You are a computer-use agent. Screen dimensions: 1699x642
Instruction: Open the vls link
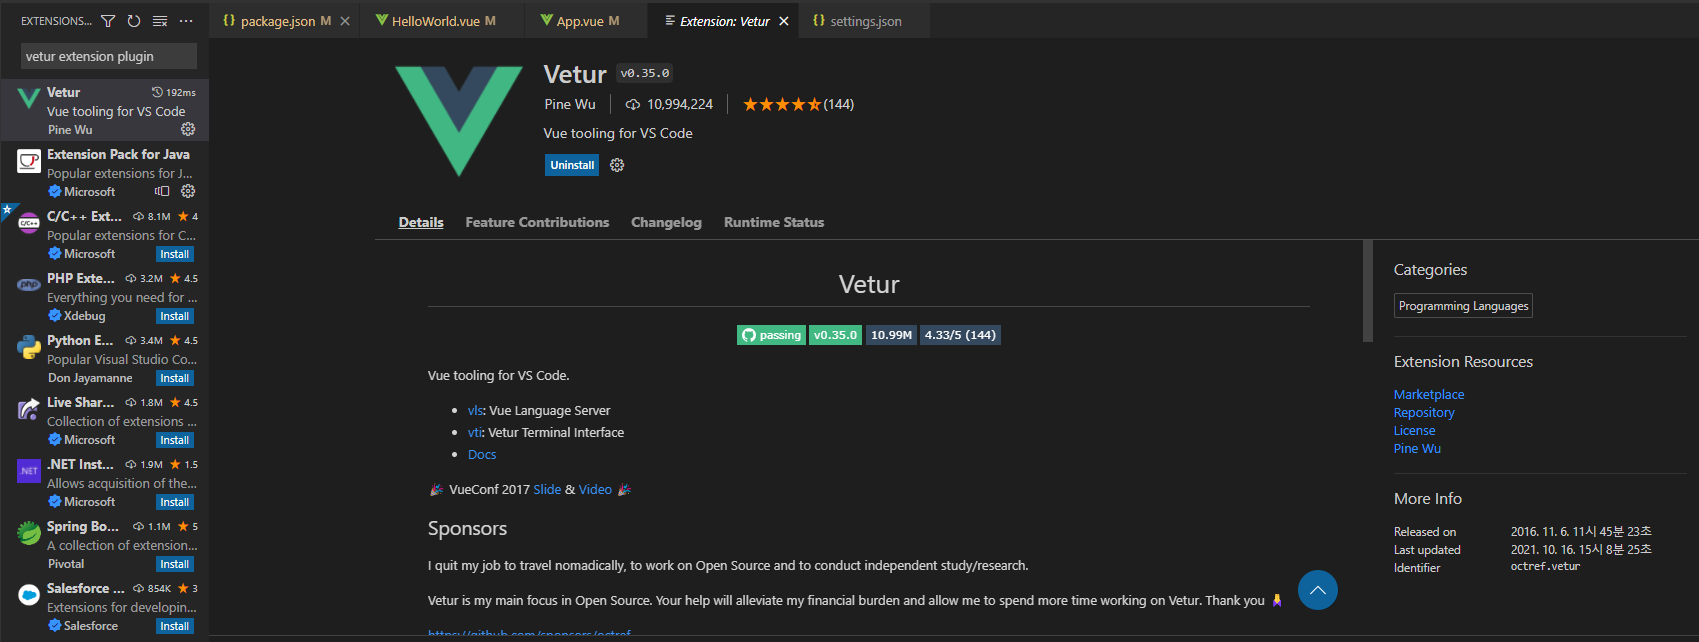pyautogui.click(x=475, y=410)
